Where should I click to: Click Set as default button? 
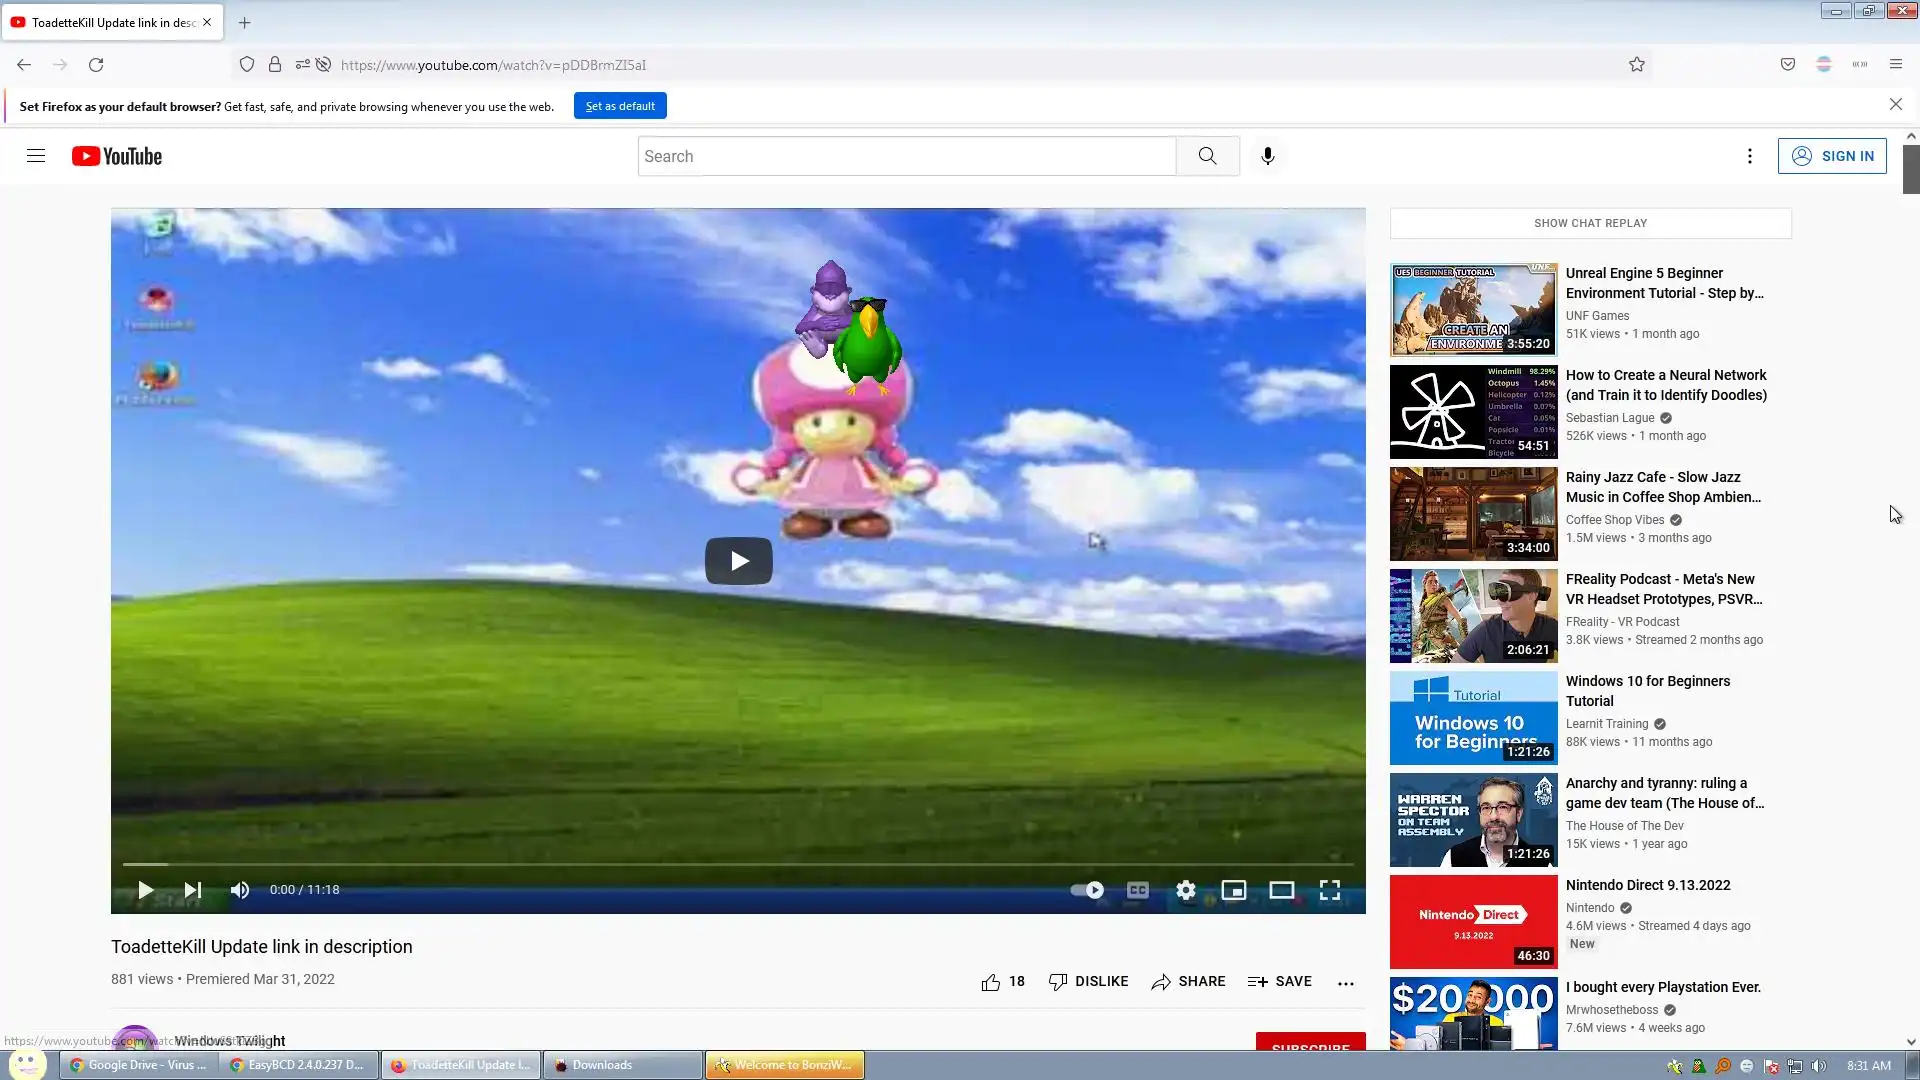click(x=620, y=106)
